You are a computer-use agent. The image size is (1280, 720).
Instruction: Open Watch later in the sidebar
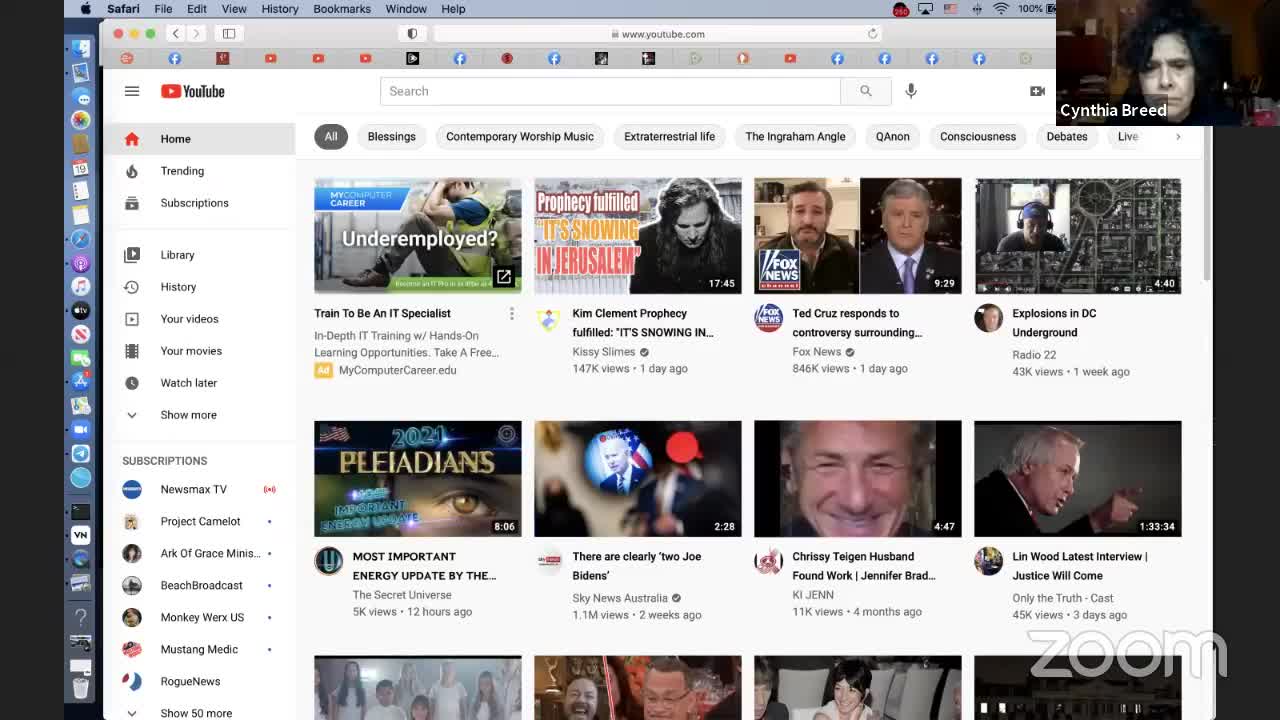(200, 383)
